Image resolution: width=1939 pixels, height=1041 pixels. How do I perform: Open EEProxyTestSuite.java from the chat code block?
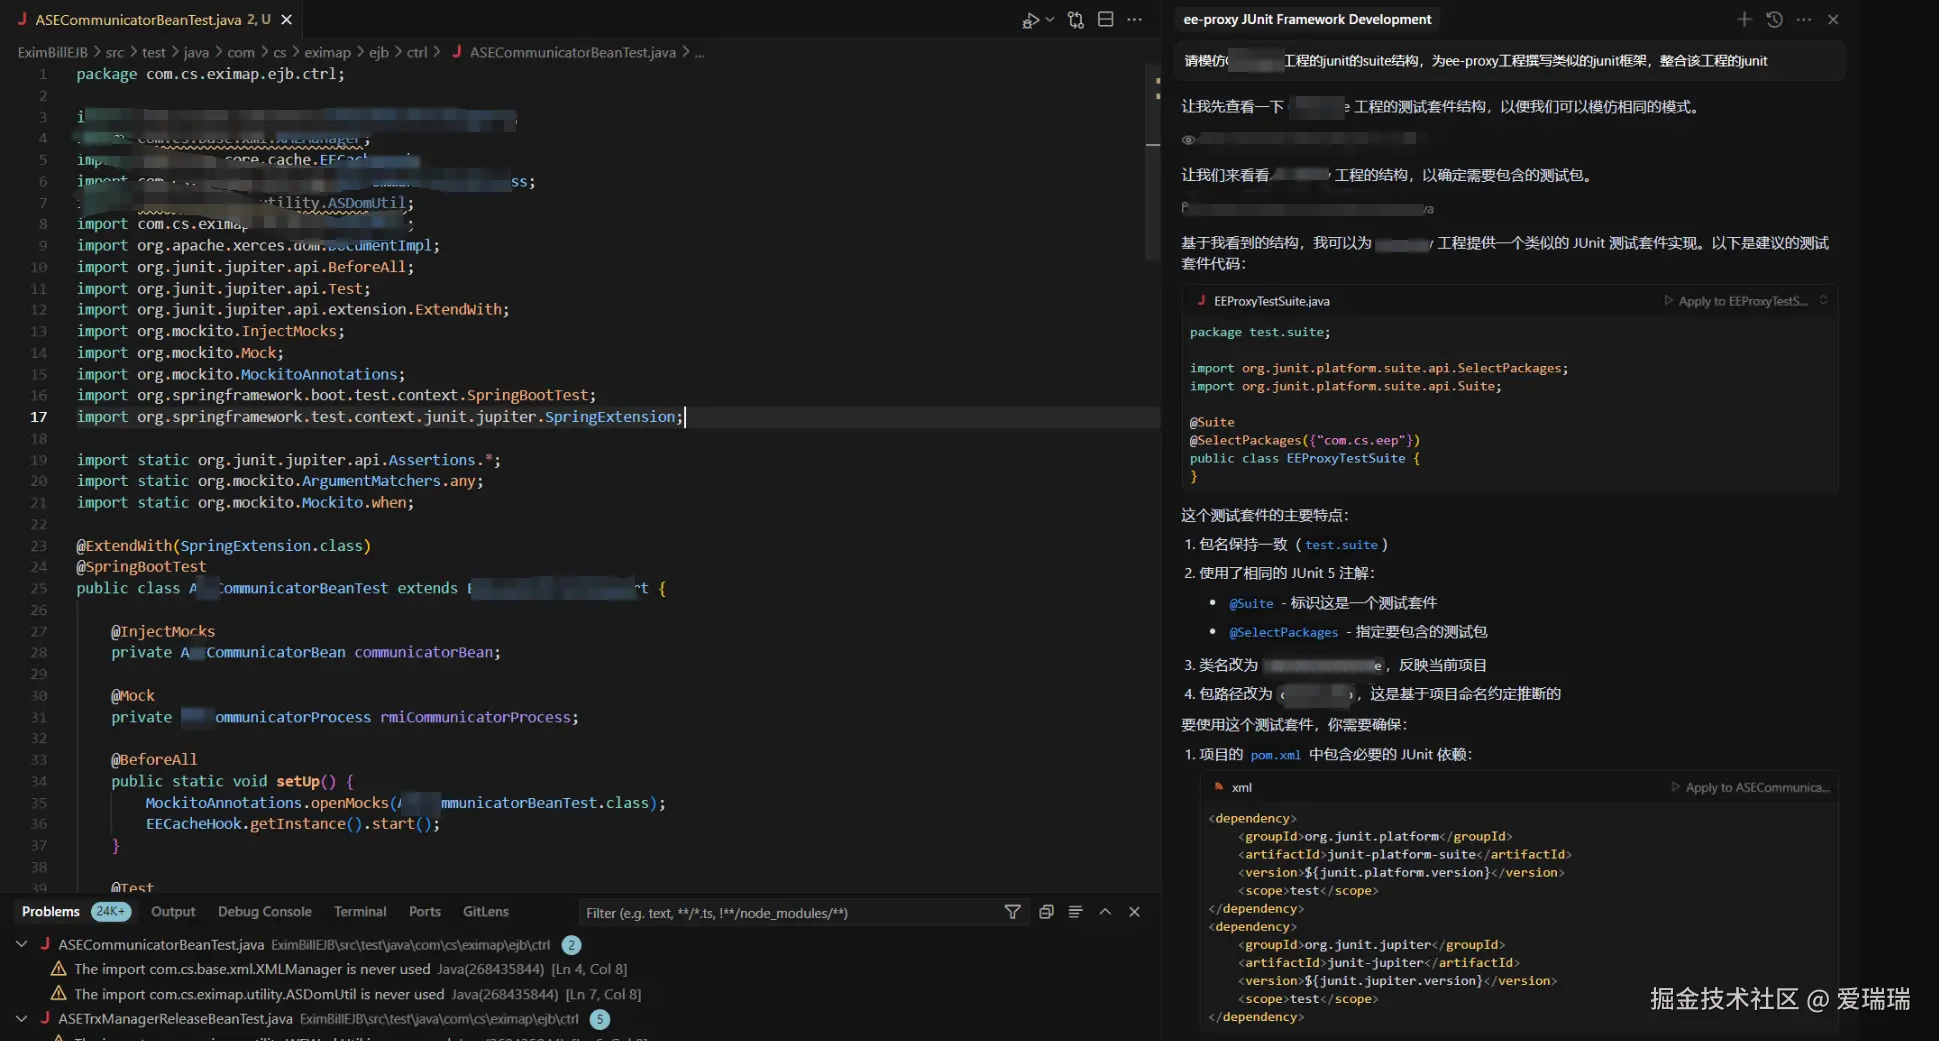pos(1271,301)
